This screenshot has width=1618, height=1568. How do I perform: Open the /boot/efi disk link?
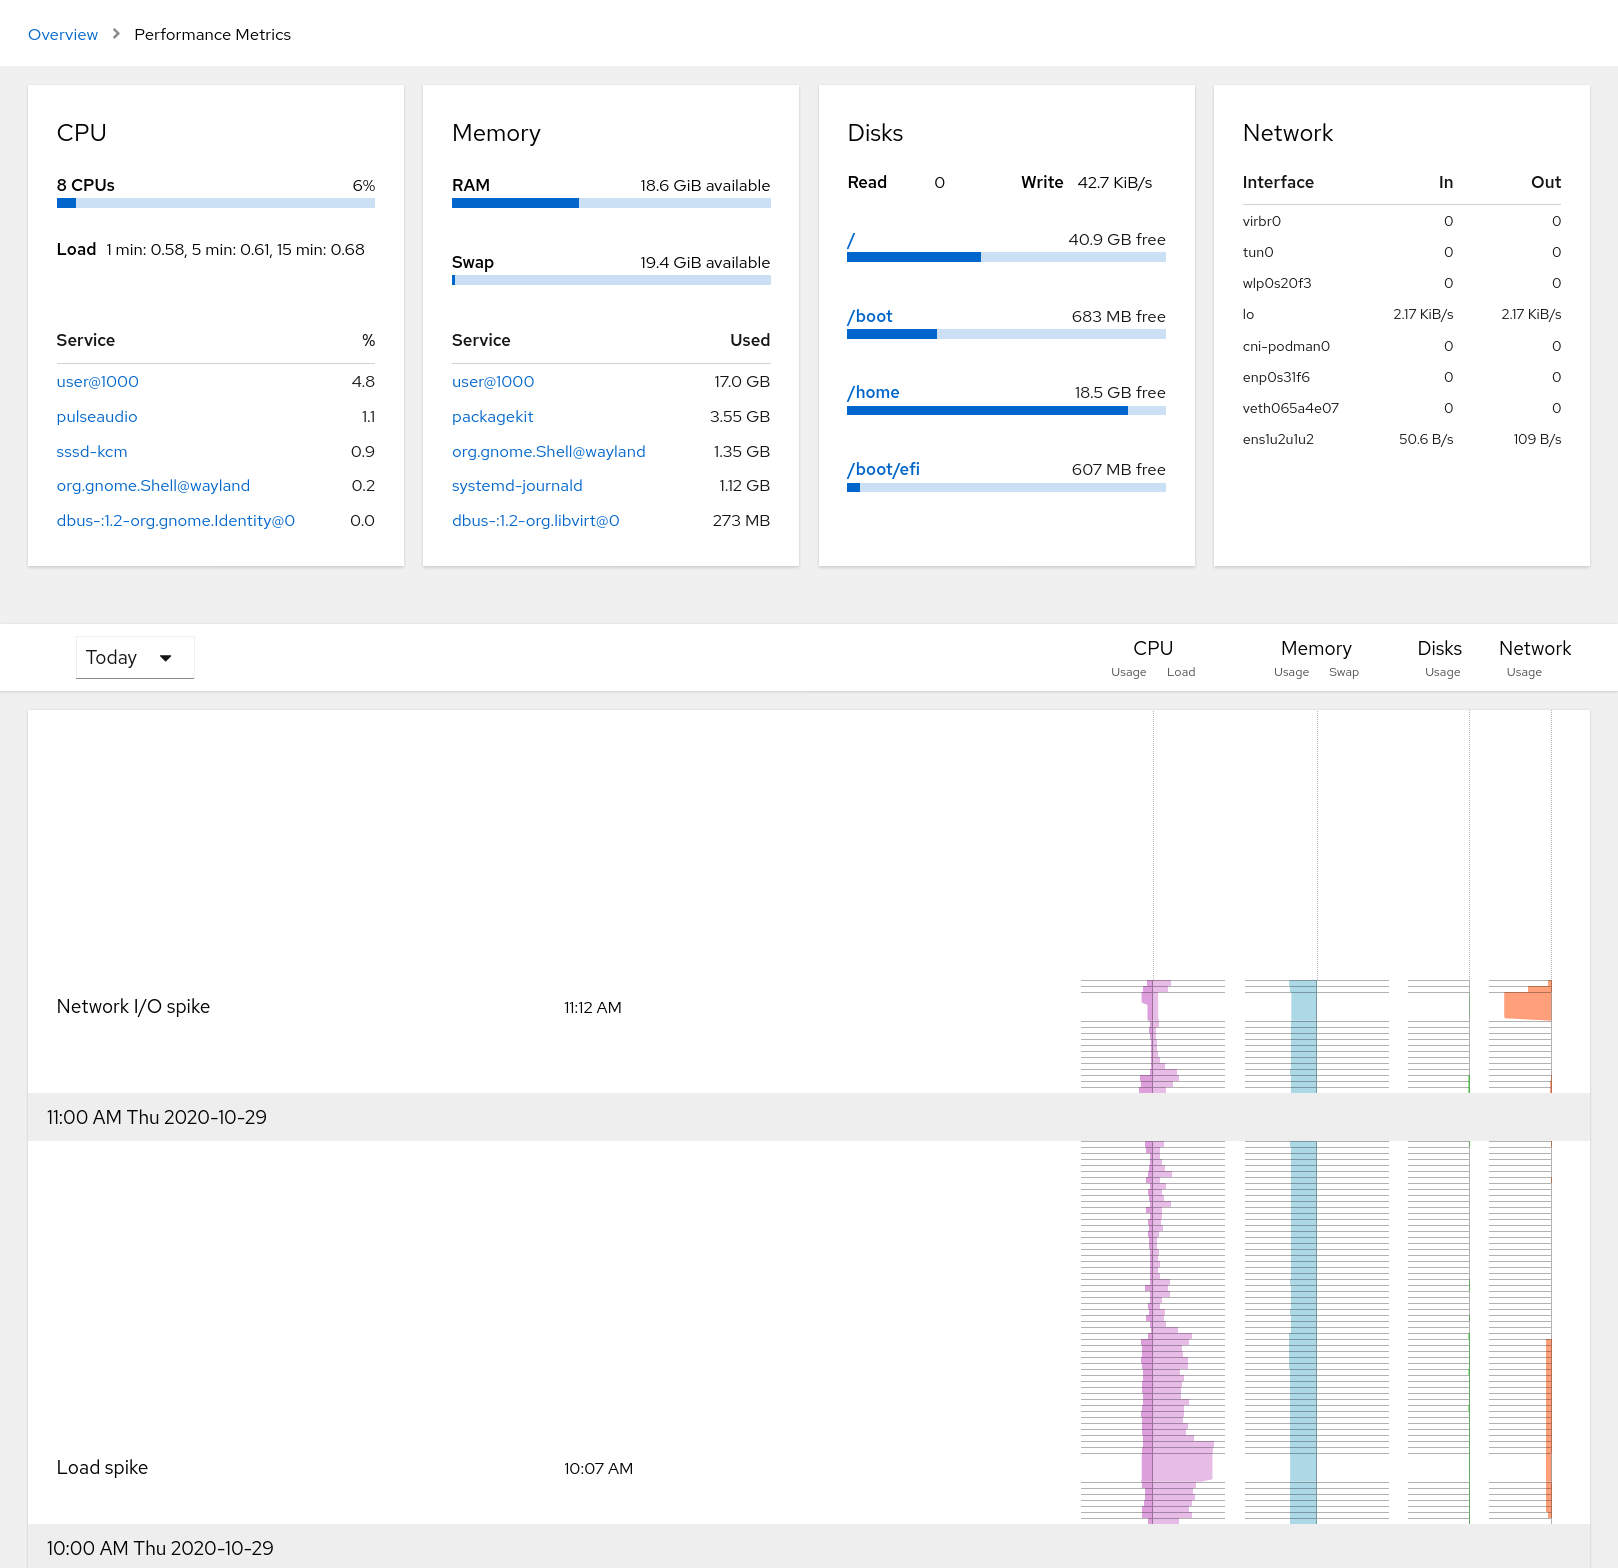point(883,470)
